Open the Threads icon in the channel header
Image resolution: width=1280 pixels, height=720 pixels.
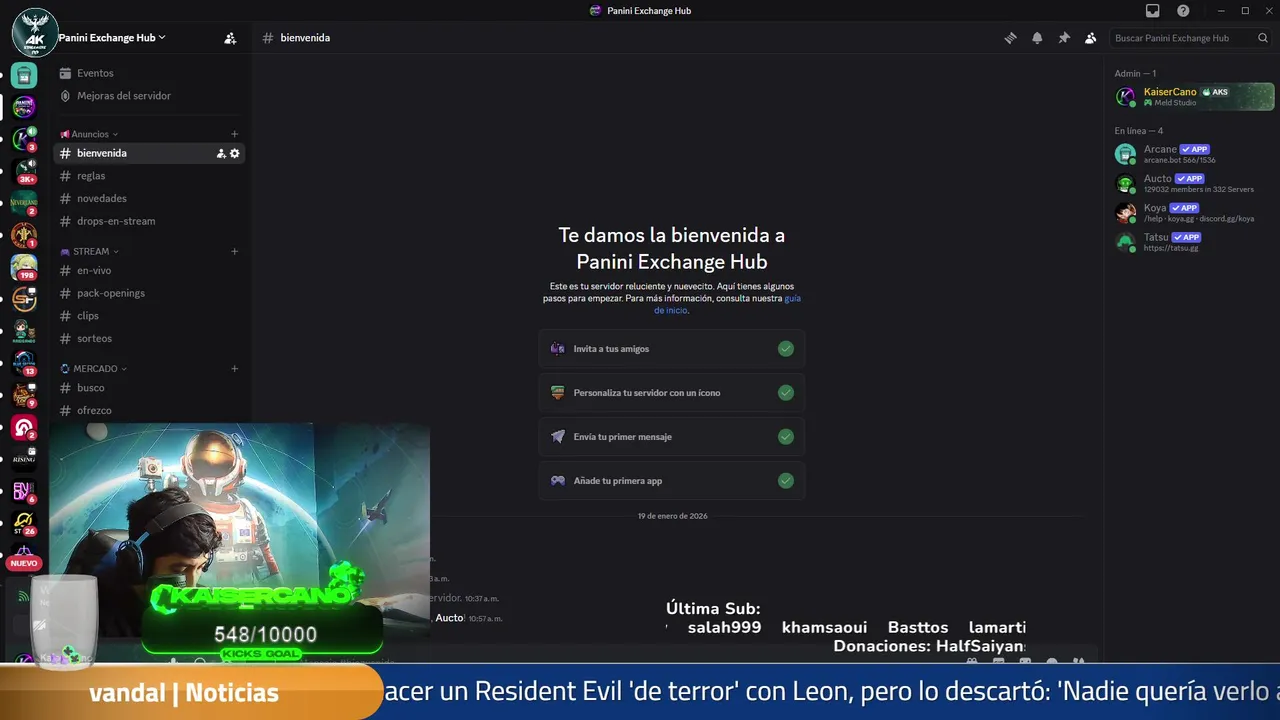(x=1011, y=38)
